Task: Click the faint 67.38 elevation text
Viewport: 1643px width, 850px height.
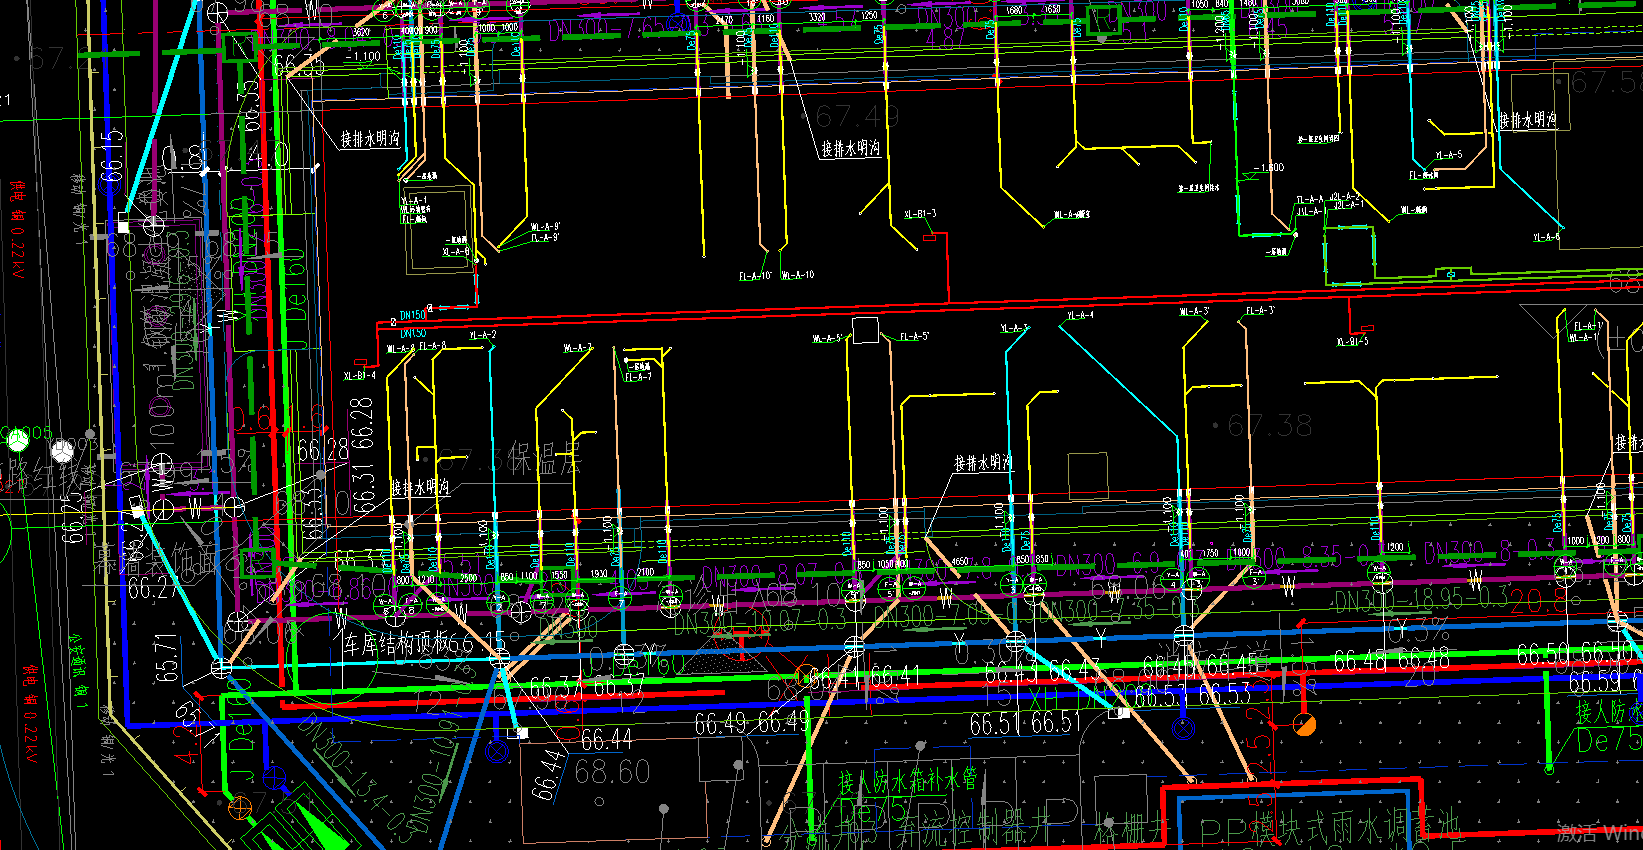Action: tap(1269, 426)
